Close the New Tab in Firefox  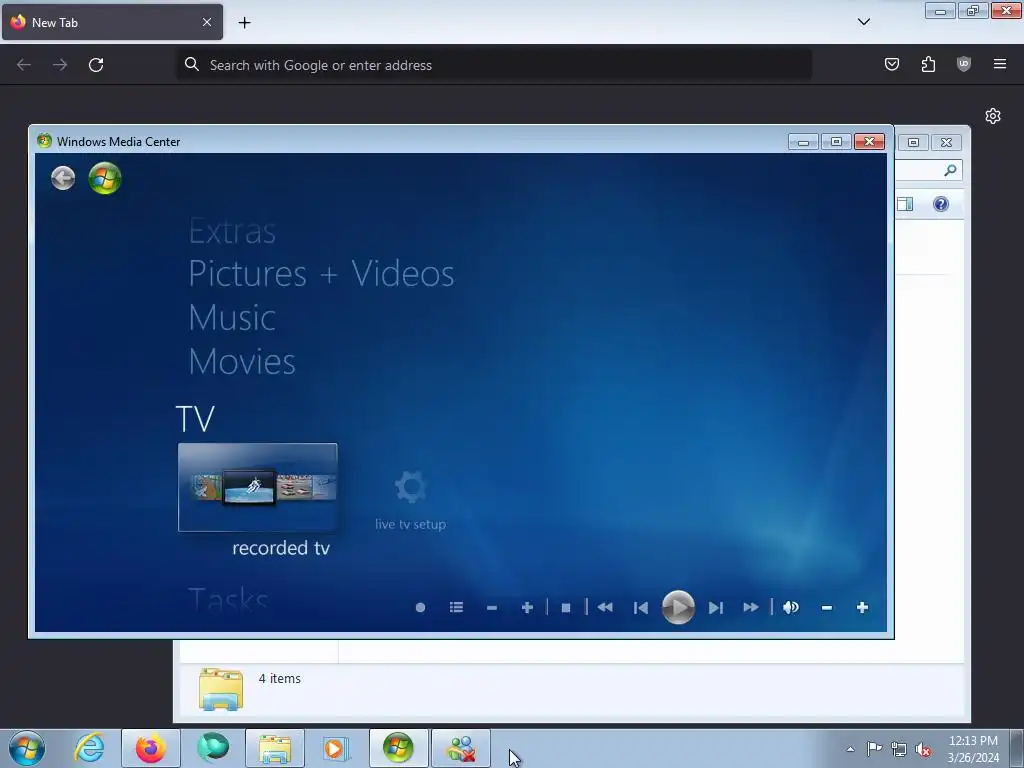207,22
